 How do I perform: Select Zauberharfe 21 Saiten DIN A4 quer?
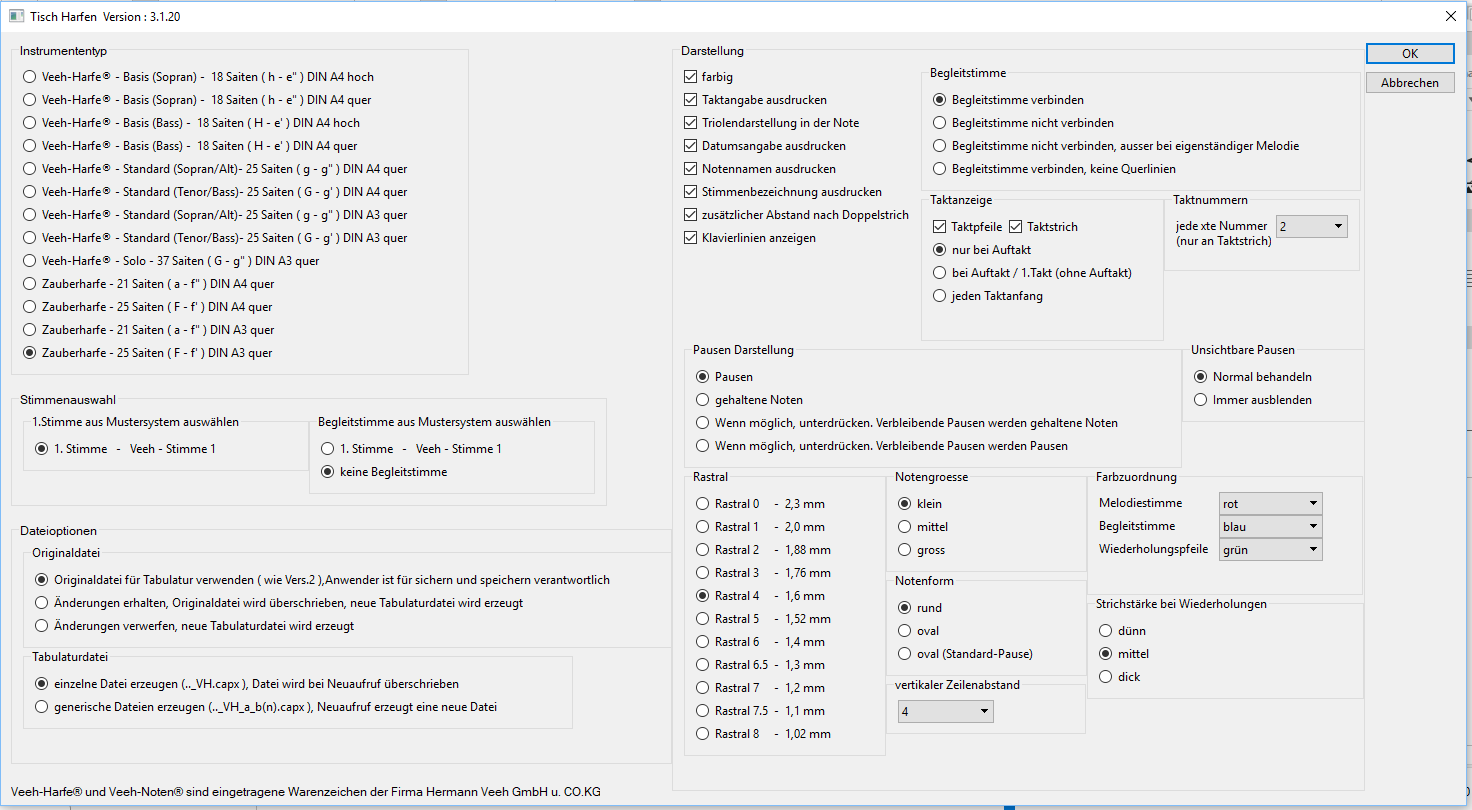click(x=30, y=284)
